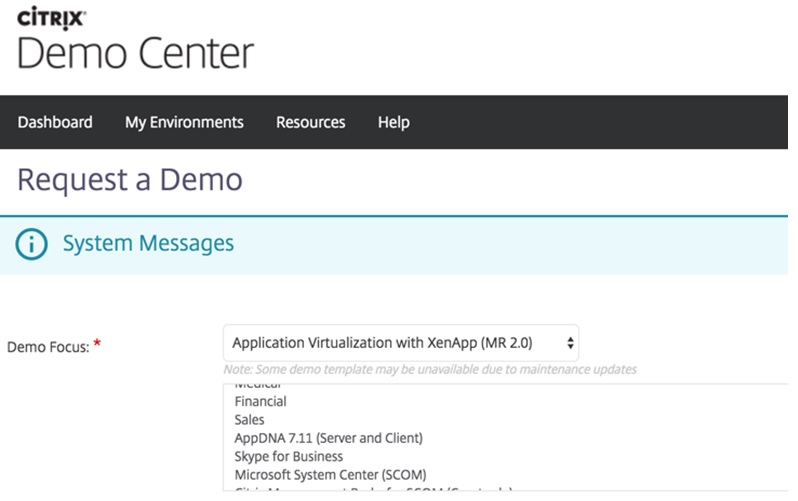Click the Request a Demo heading

130,180
